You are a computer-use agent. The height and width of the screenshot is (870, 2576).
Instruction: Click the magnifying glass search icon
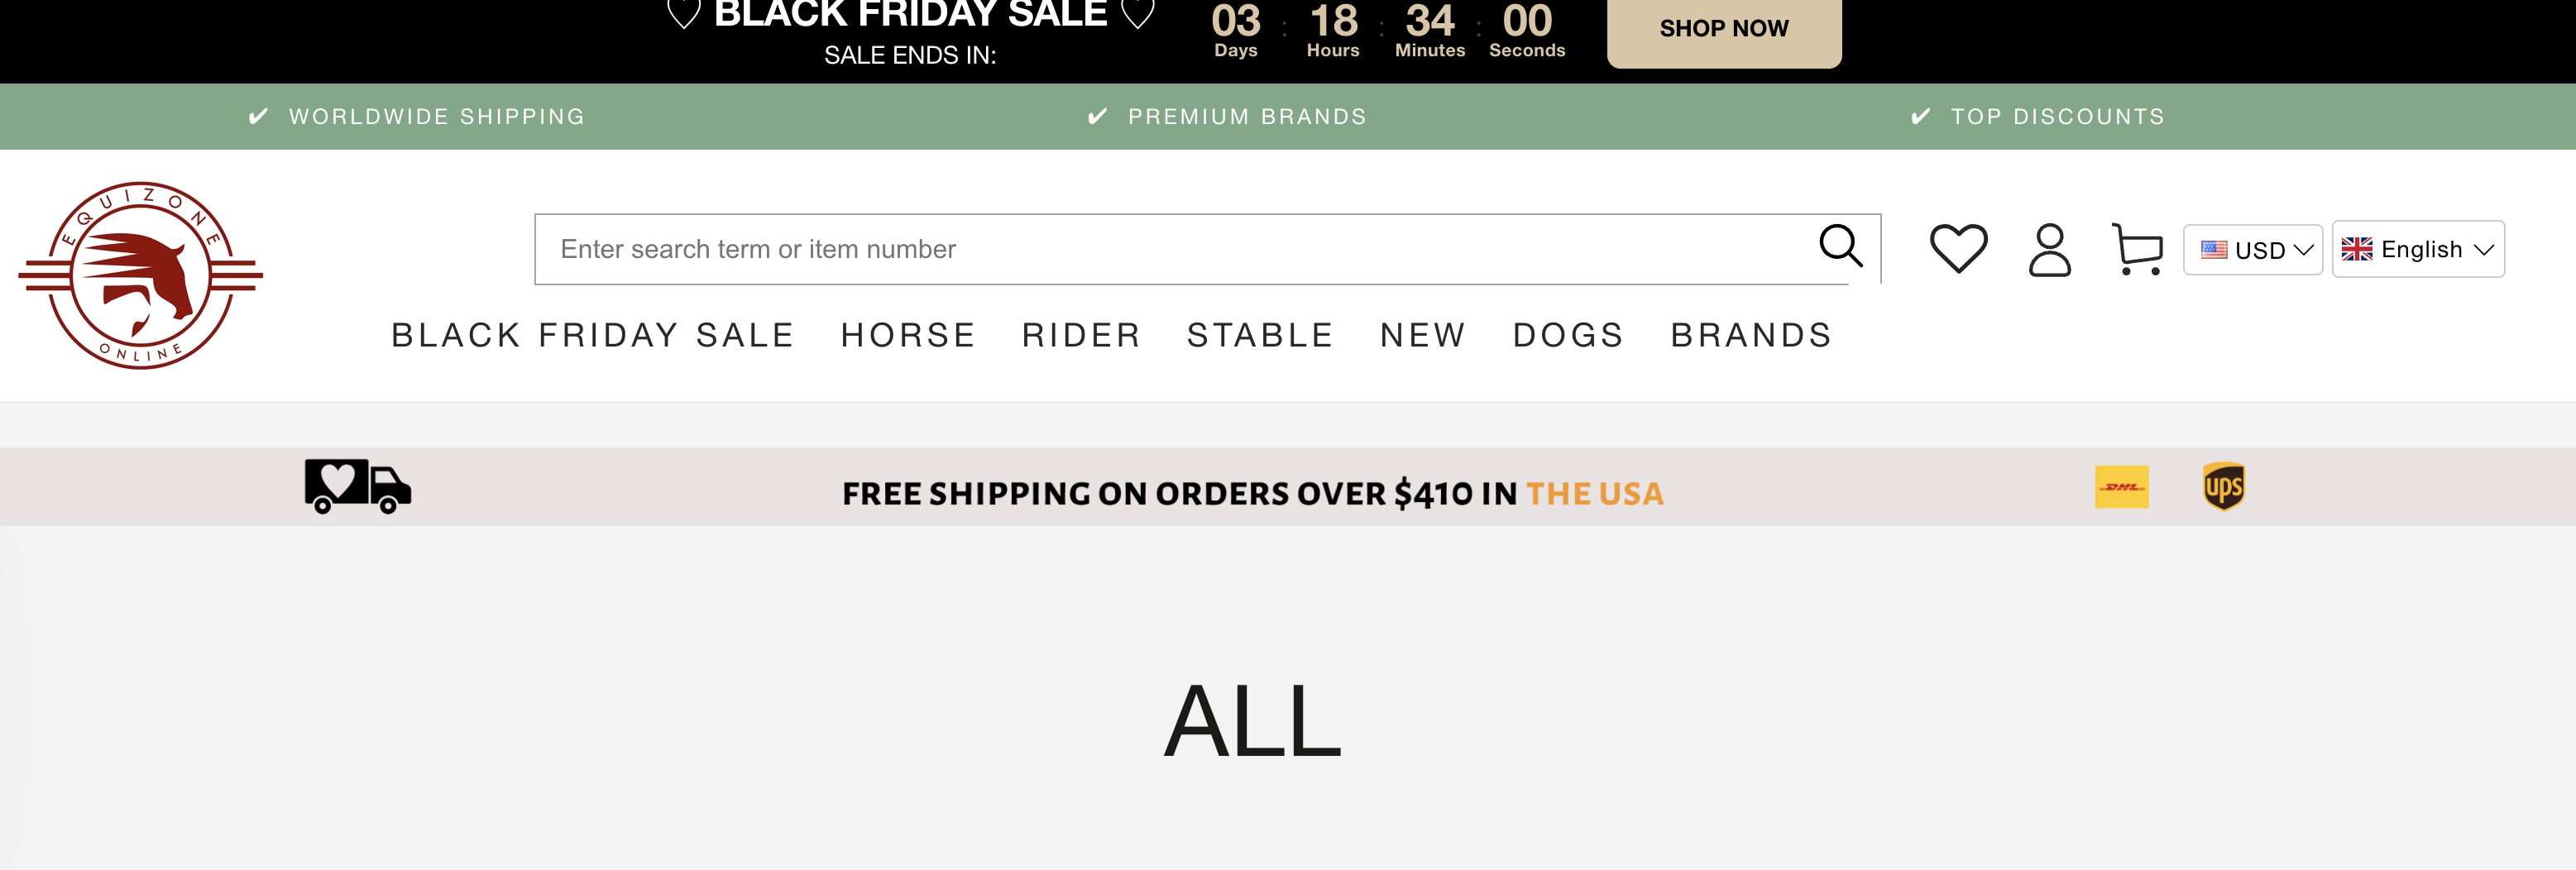pos(1840,246)
